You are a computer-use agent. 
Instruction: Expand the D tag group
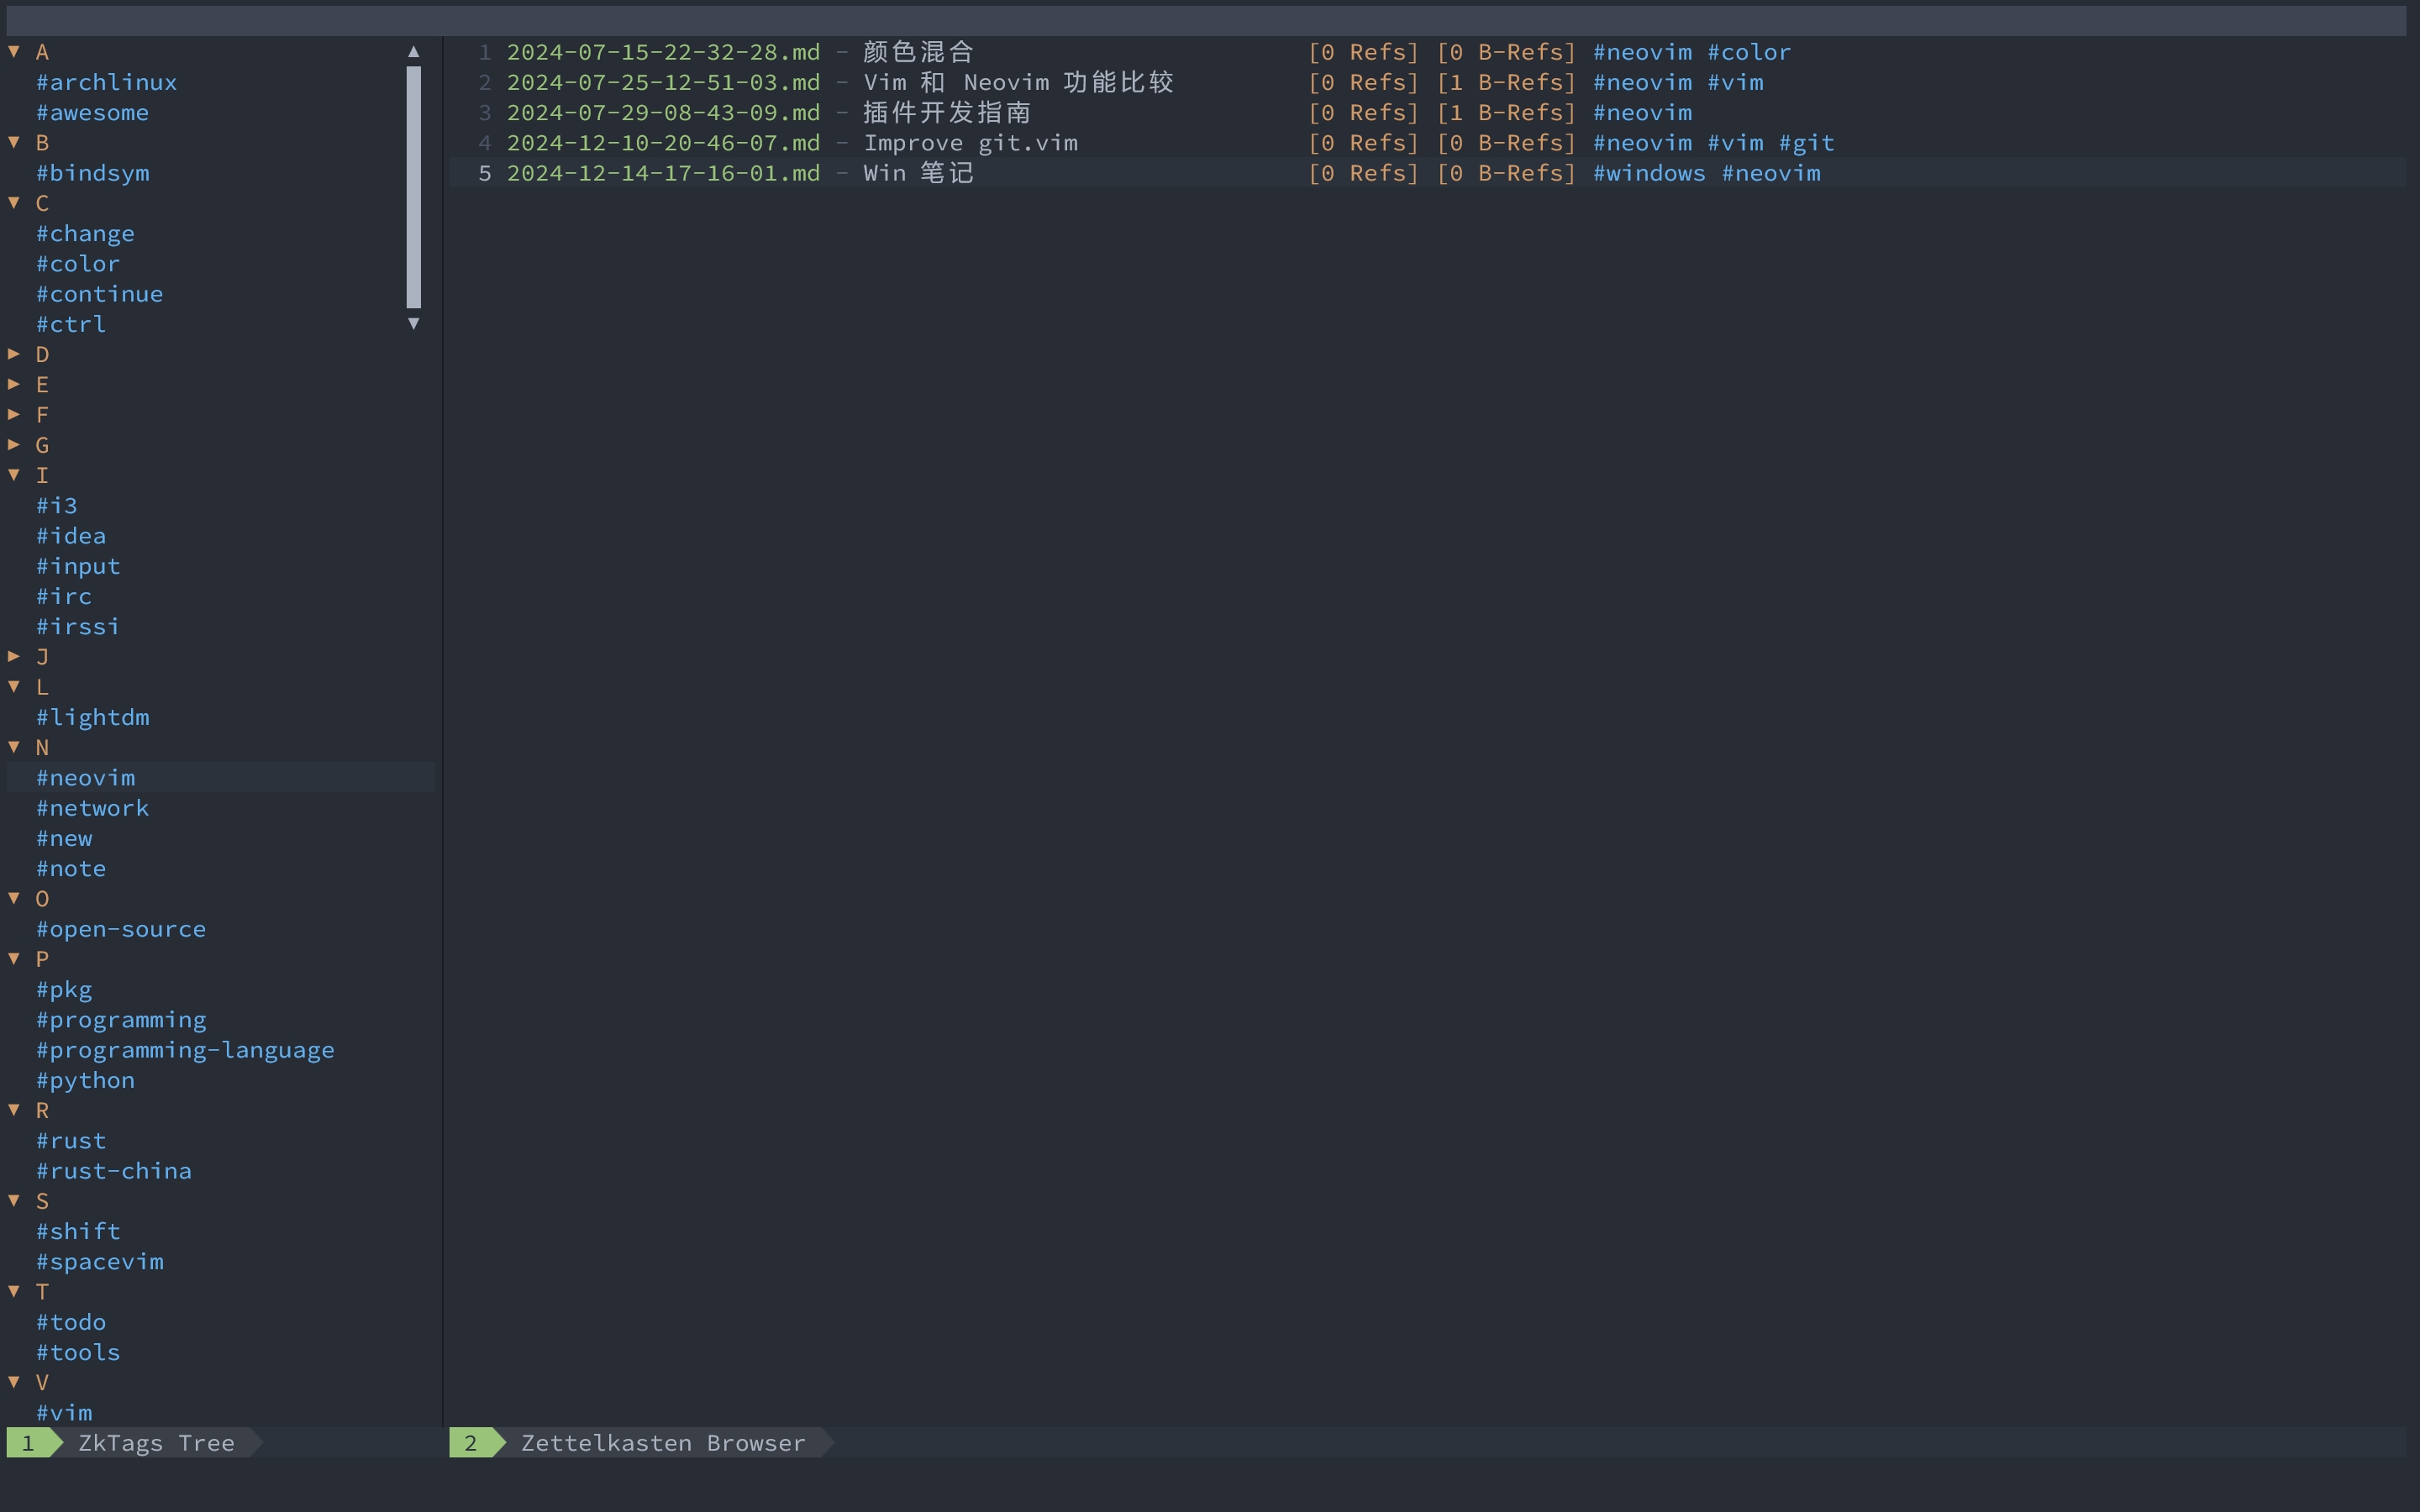point(14,354)
